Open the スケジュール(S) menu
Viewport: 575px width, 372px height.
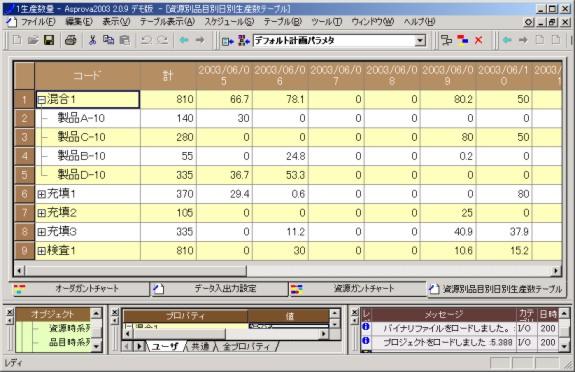point(229,22)
